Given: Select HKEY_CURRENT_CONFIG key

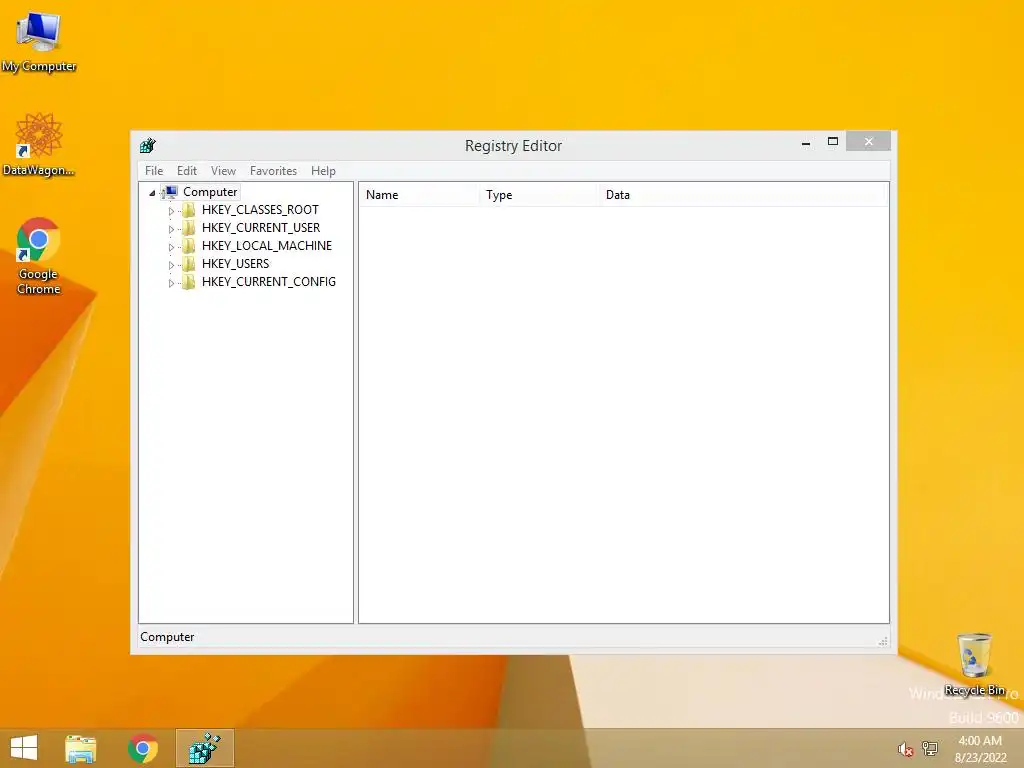Looking at the screenshot, I should click(268, 281).
